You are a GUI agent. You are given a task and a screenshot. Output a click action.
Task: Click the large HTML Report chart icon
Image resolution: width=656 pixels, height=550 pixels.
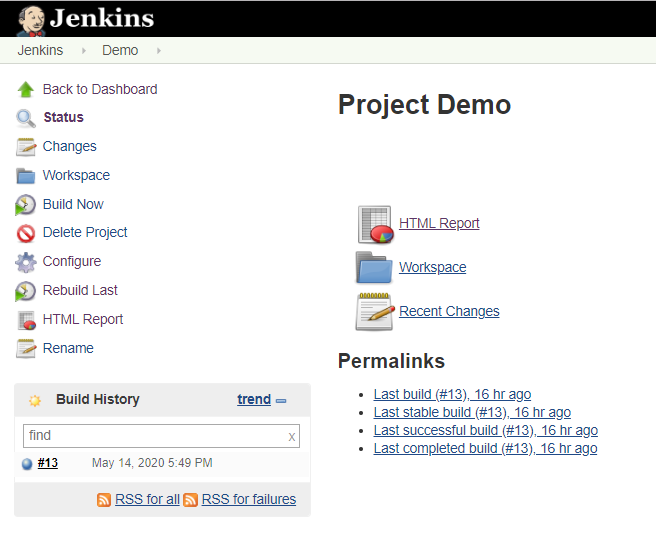[375, 225]
